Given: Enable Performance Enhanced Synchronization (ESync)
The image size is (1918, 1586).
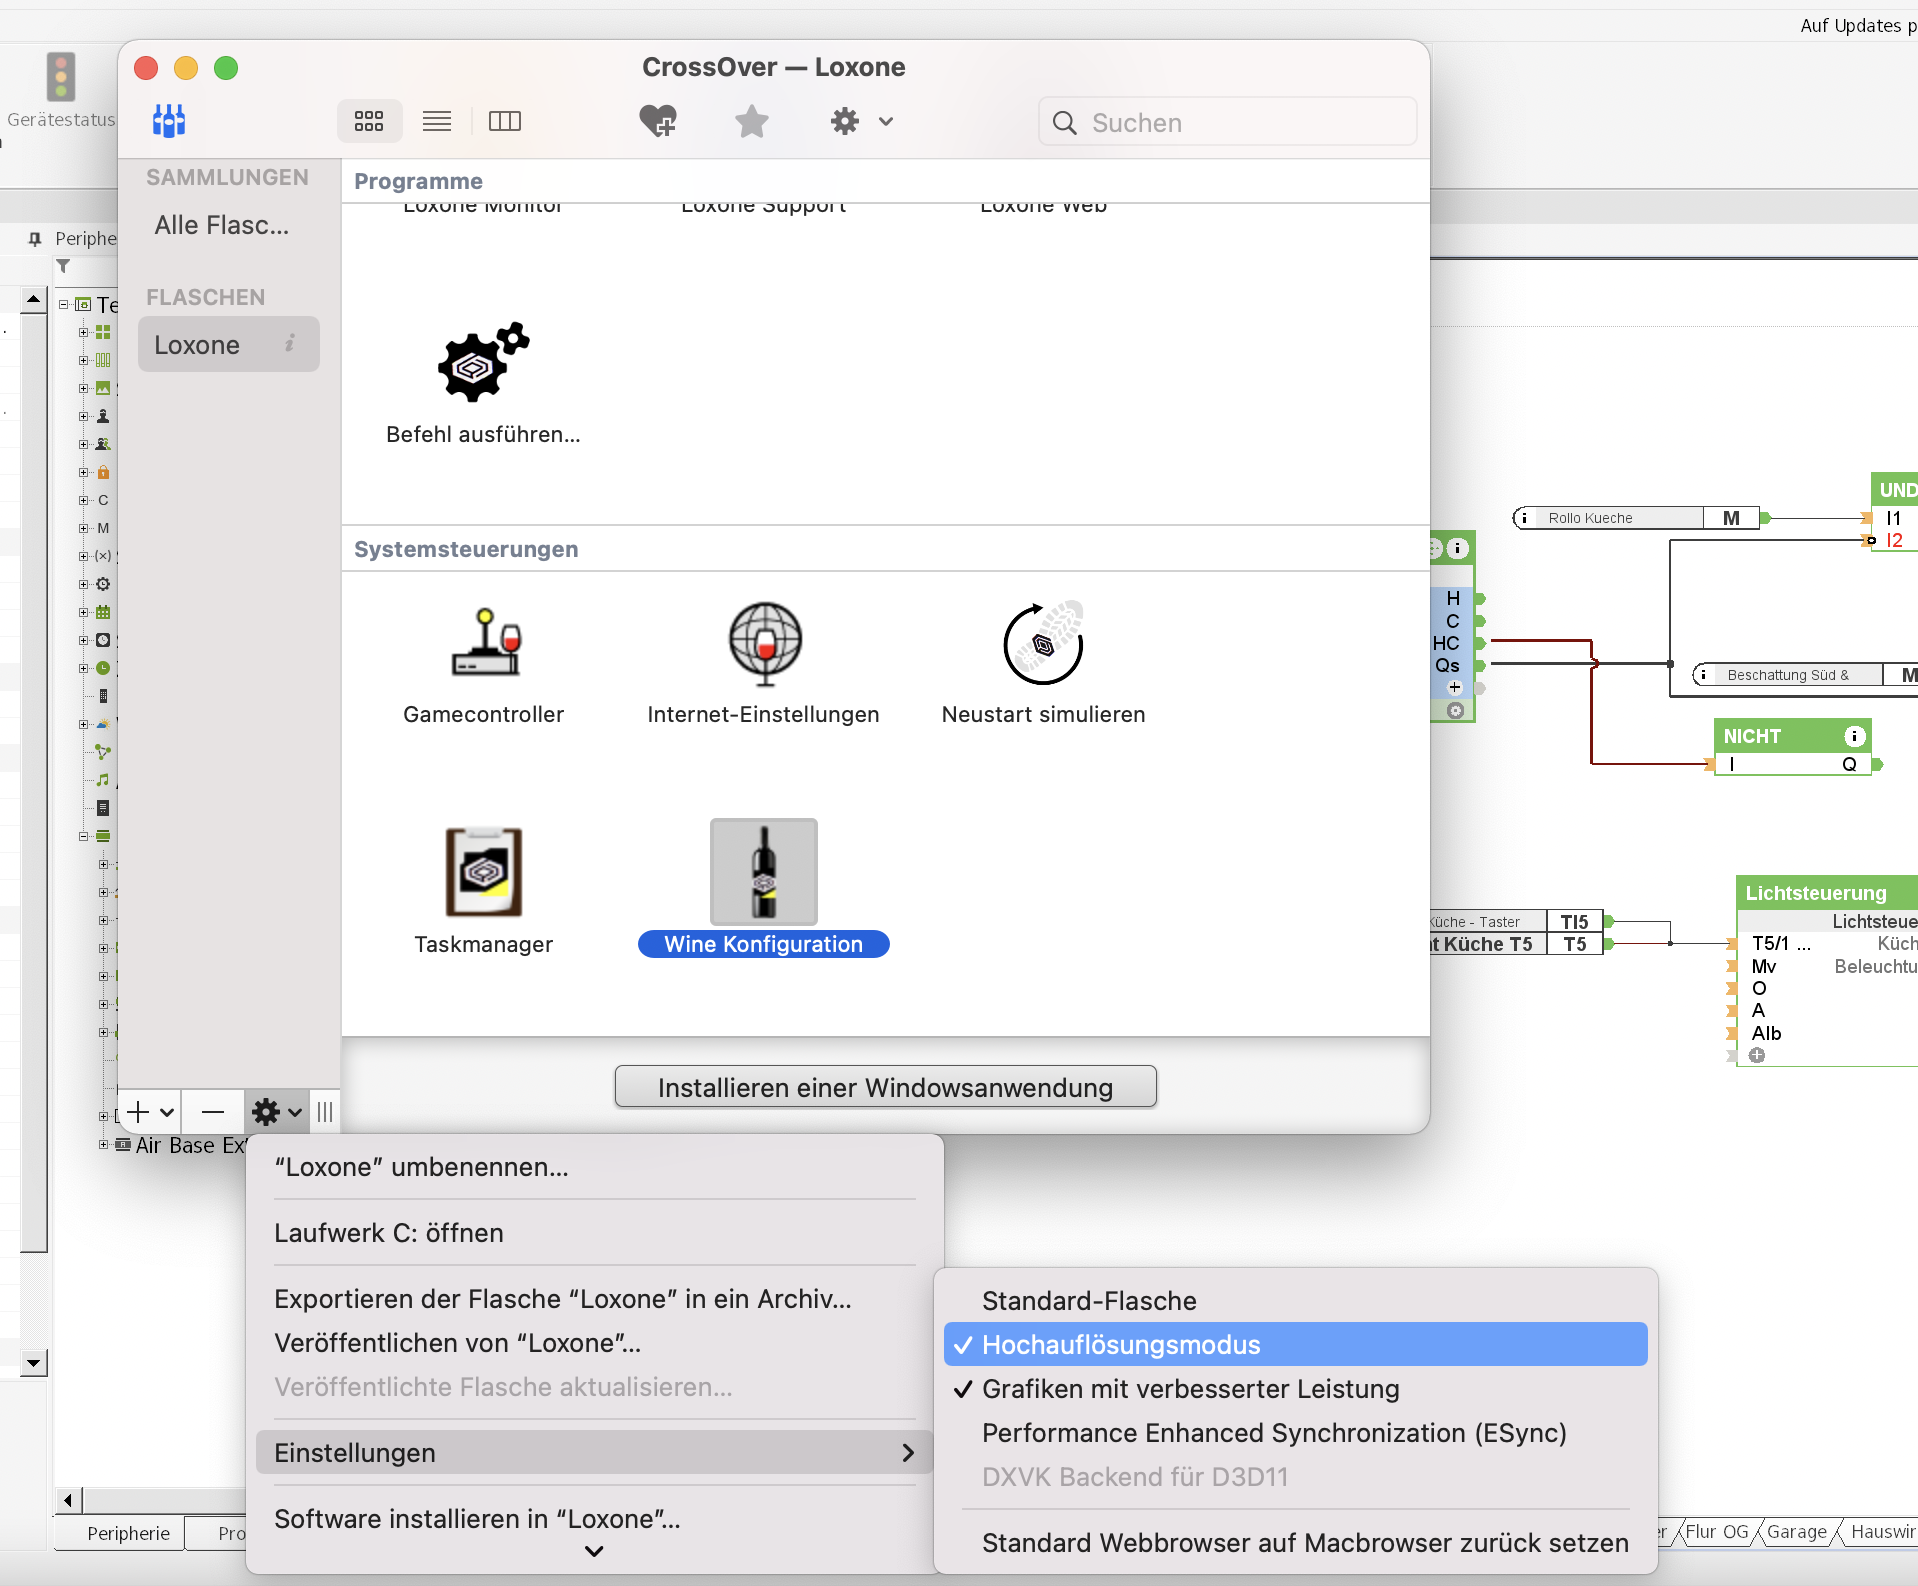Looking at the screenshot, I should [1273, 1433].
